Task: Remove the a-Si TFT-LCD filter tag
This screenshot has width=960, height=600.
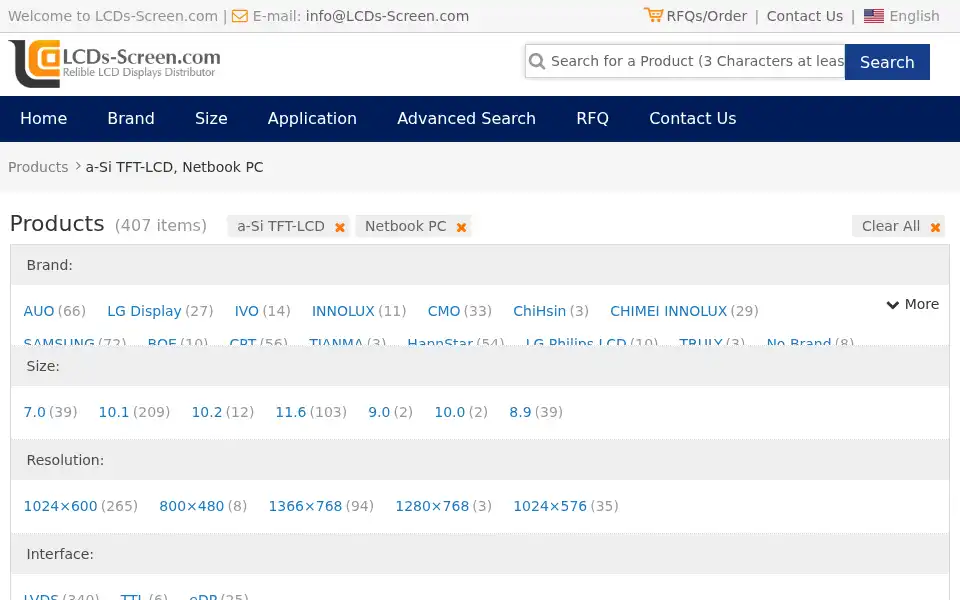Action: tap(340, 227)
